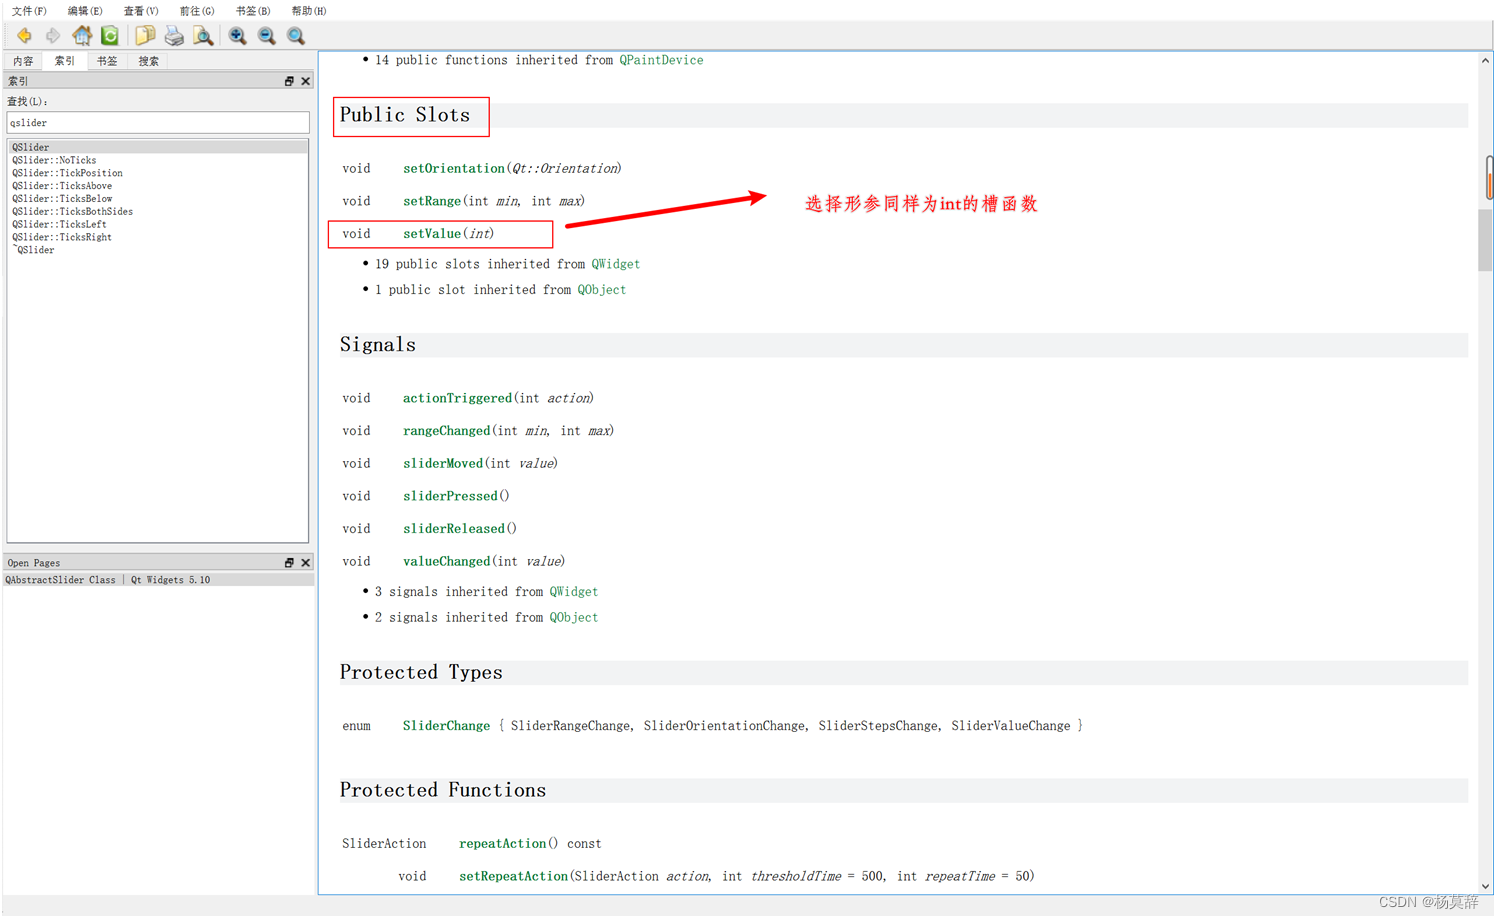The width and height of the screenshot is (1494, 919).
Task: Open QWidget link in signals inherited line
Action: 574,592
